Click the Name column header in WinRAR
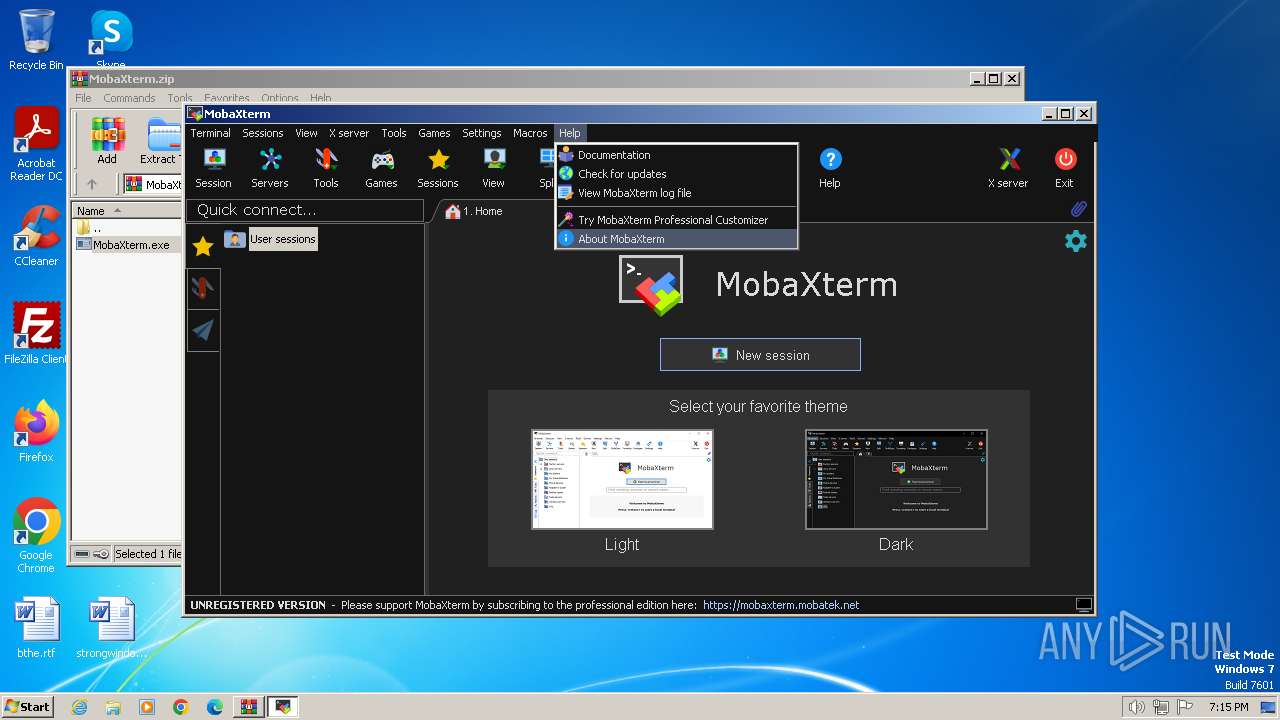This screenshot has width=1280, height=720. pyautogui.click(x=126, y=210)
